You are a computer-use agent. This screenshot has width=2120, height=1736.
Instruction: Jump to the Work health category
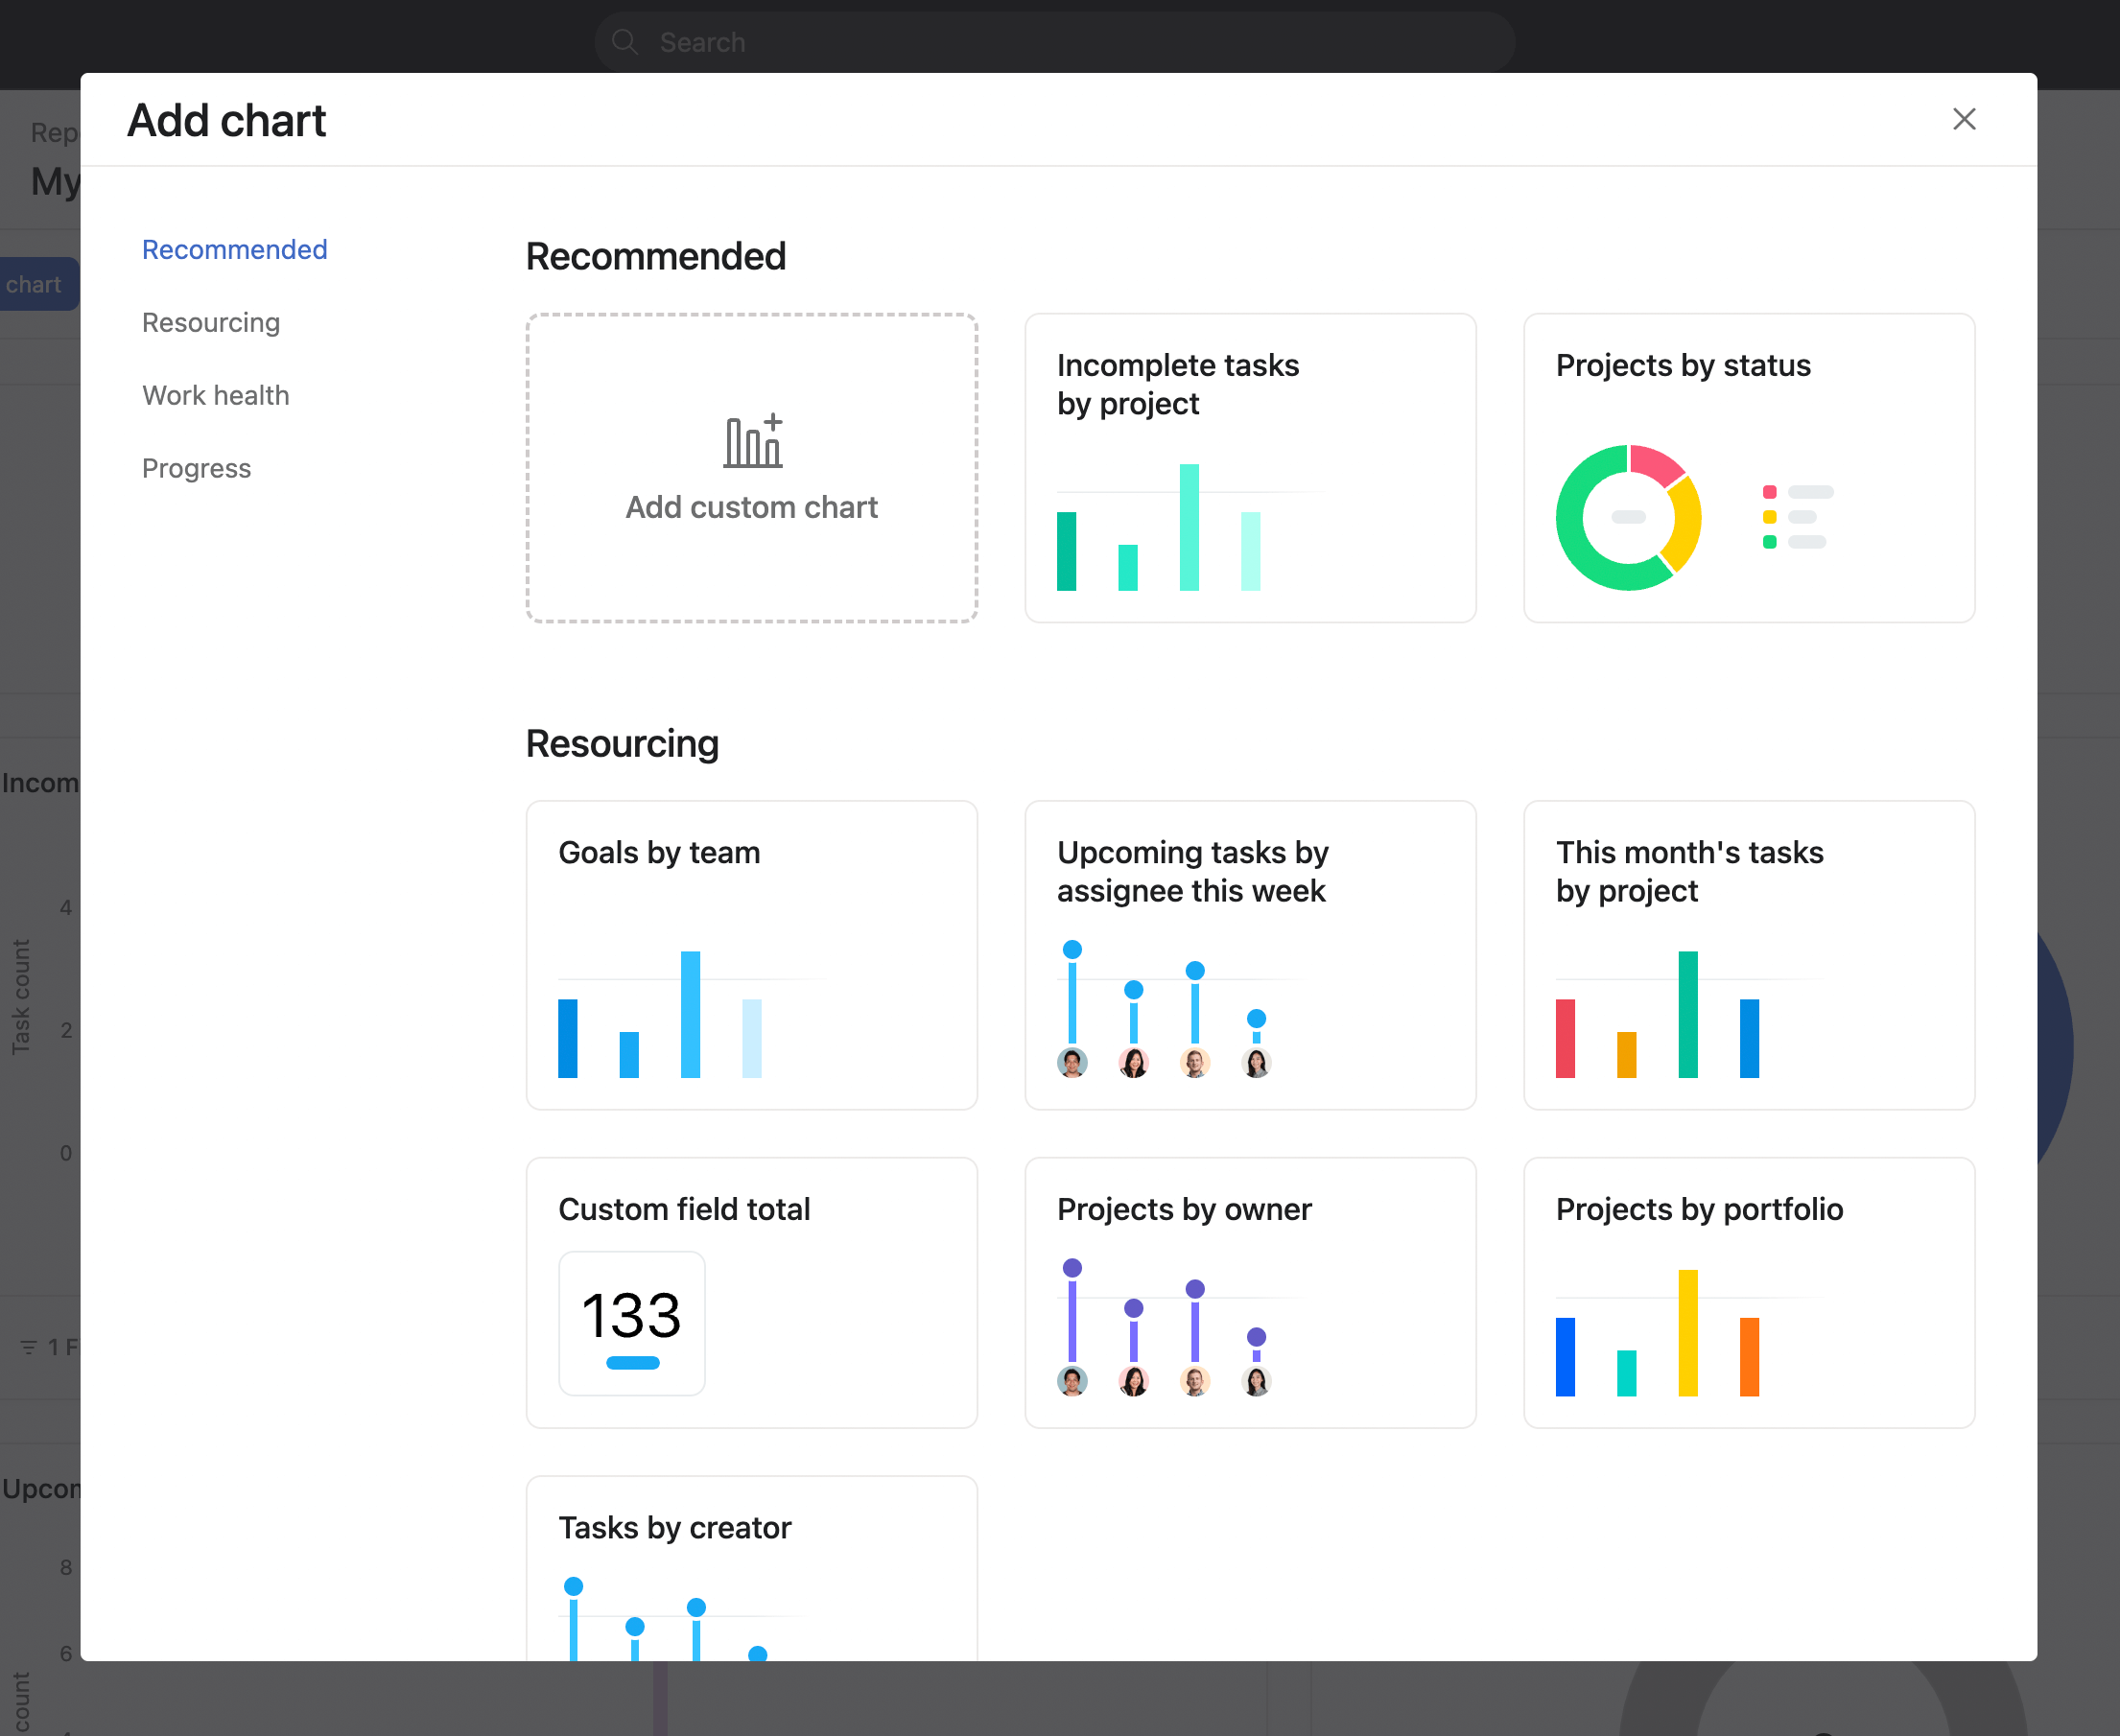coord(215,395)
